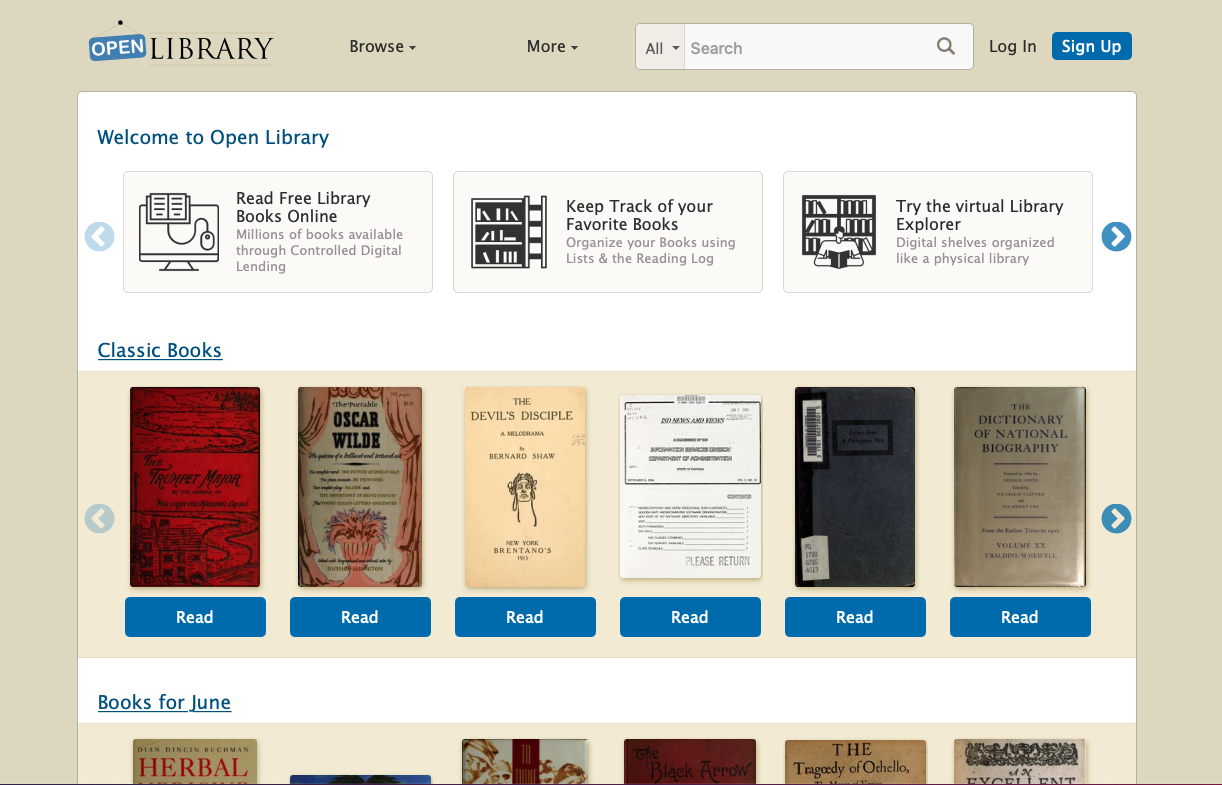Click the Oscar Wilde book cover thumbnail

[360, 486]
